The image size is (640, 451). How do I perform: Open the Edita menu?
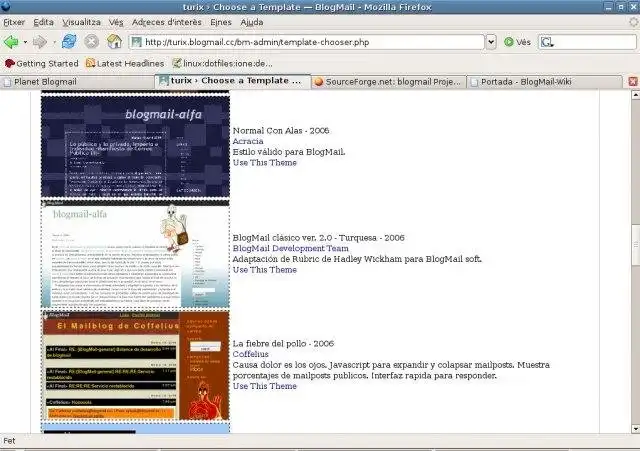point(43,22)
